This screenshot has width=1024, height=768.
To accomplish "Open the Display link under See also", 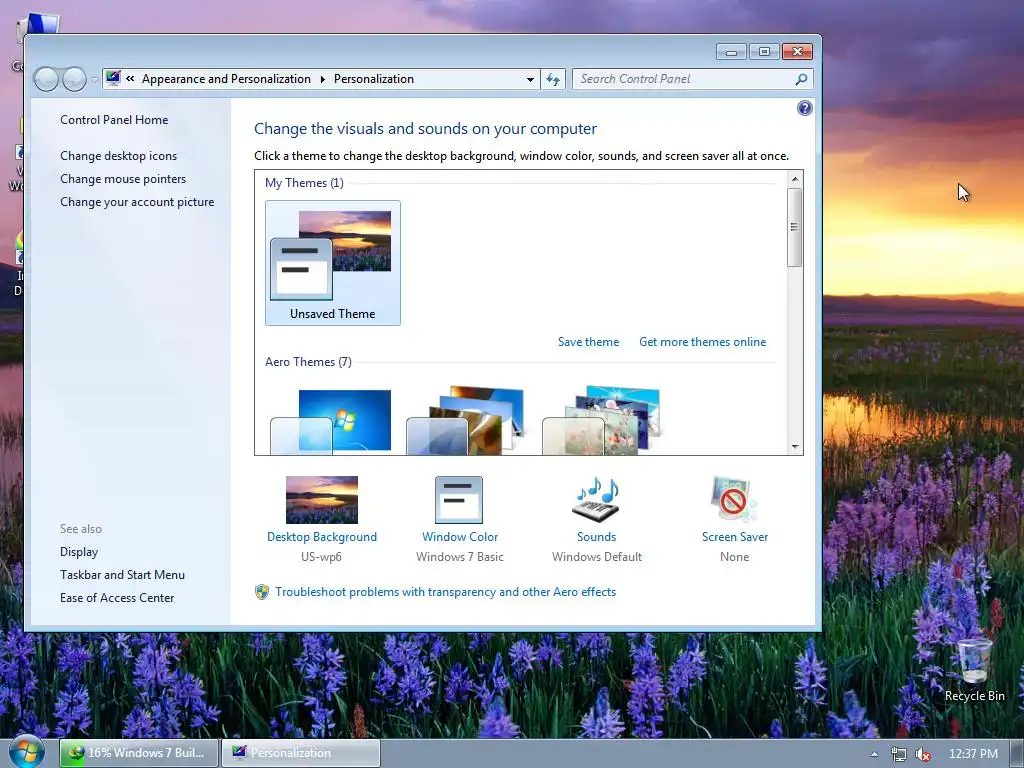I will click(x=79, y=552).
